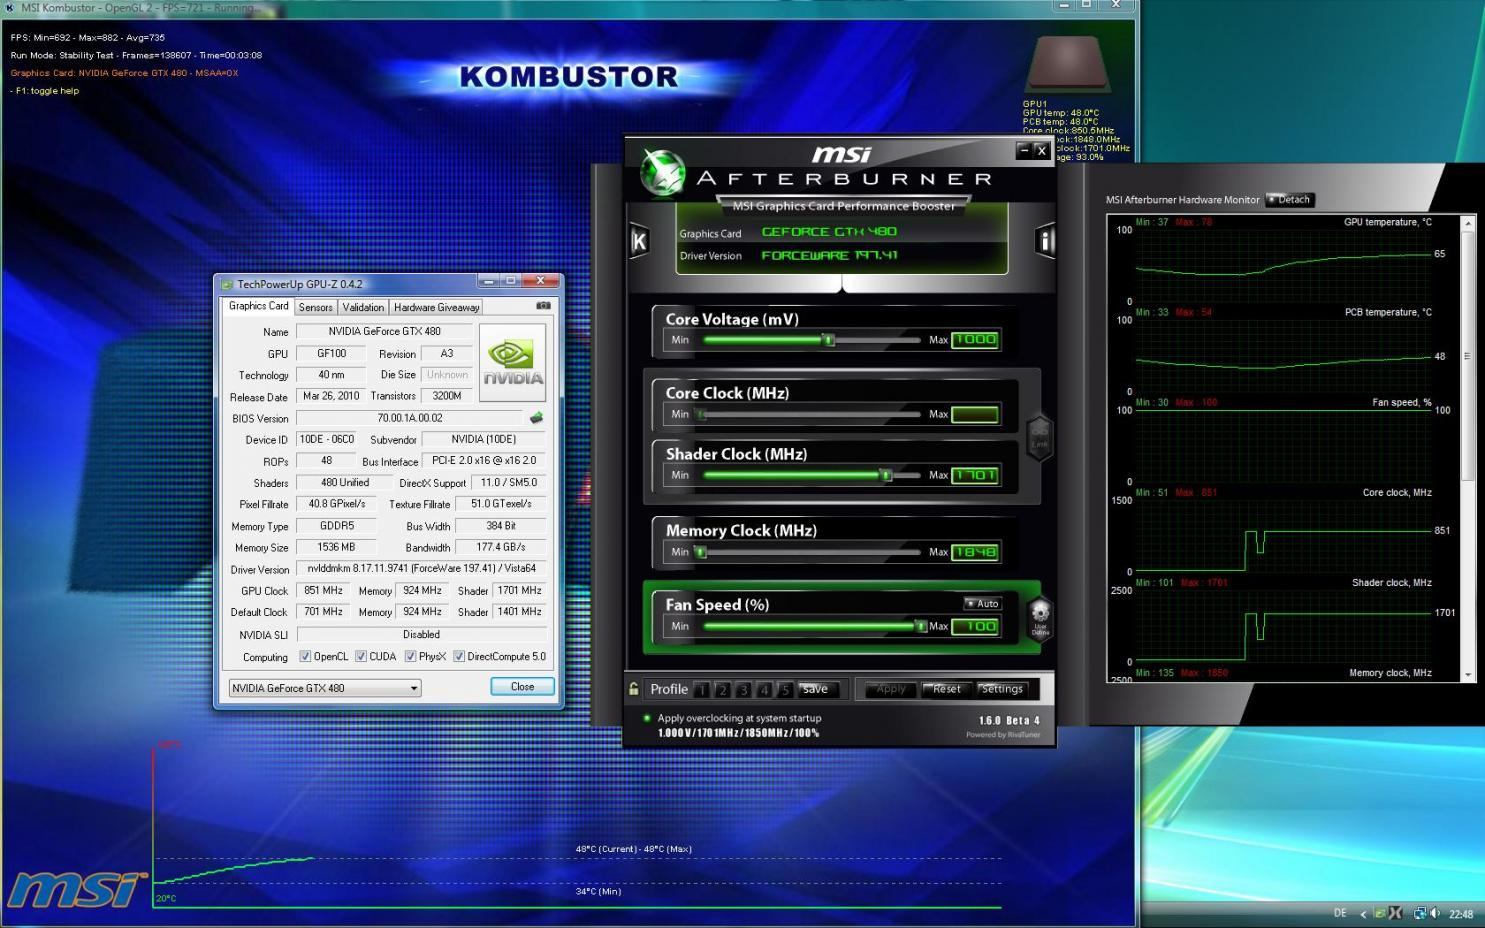The image size is (1485, 928).
Task: Click the BIOS save icon in GPU-Z
Action: [536, 418]
